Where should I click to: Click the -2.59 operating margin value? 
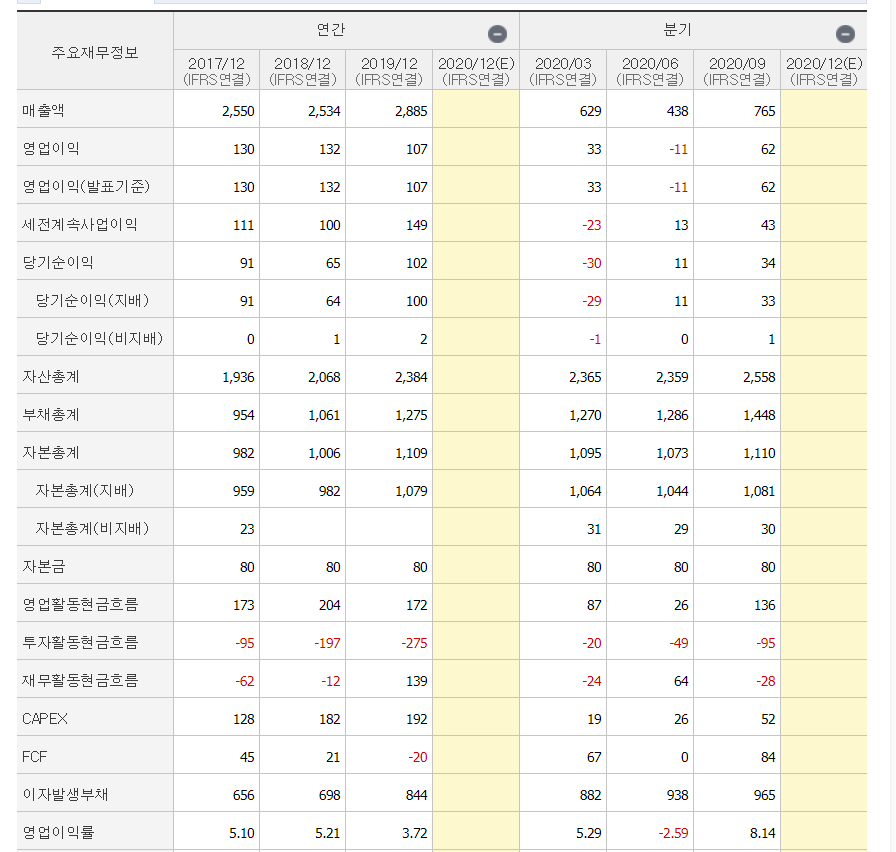(673, 833)
